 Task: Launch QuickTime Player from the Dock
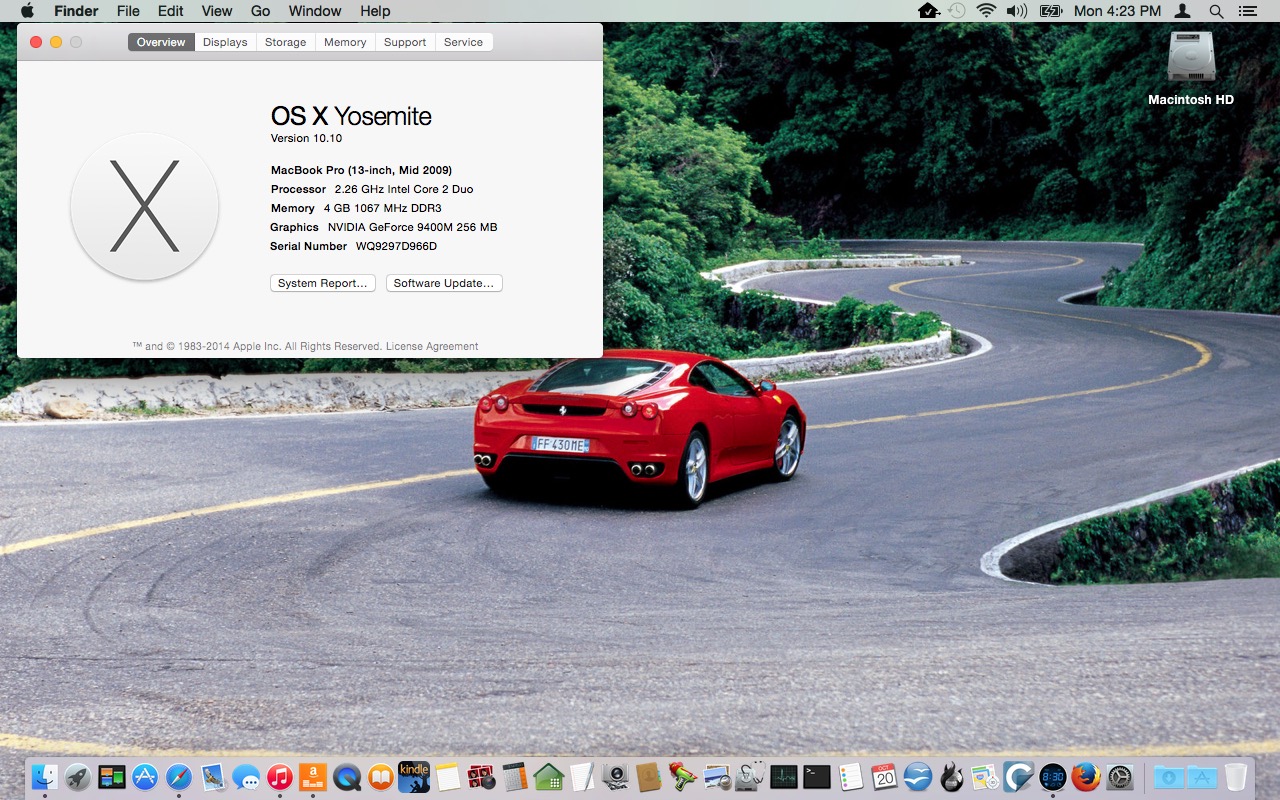pos(347,777)
